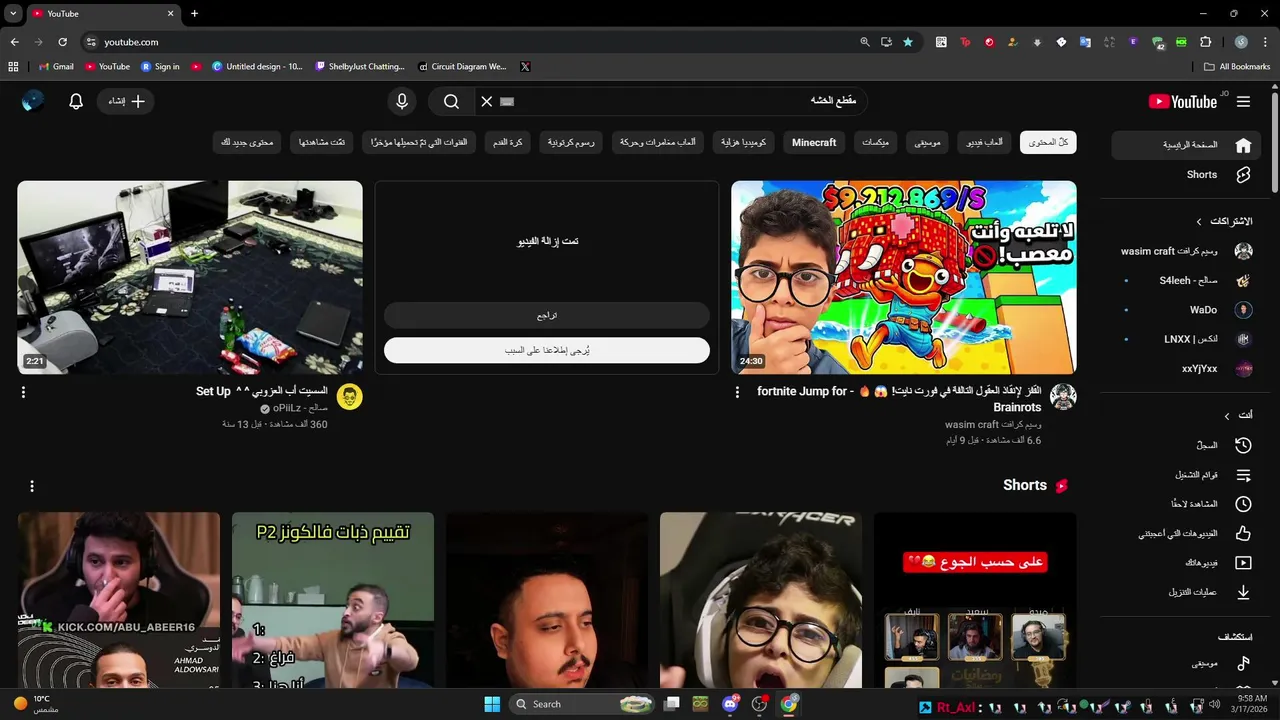Open the LNXX subscription
The width and height of the screenshot is (1280, 720).
tap(1186, 339)
